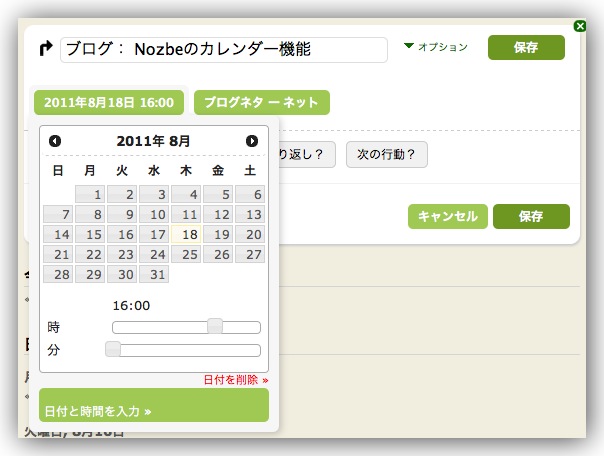Open the 2011年8月18日 16:00 date picker
The height and width of the screenshot is (456, 604).
[x=109, y=102]
